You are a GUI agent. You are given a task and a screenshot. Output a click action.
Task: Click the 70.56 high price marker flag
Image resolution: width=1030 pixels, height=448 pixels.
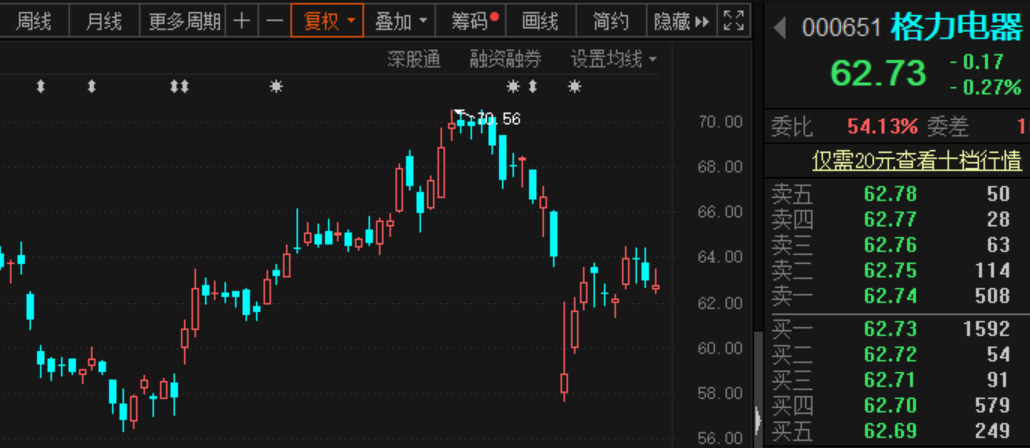point(487,118)
